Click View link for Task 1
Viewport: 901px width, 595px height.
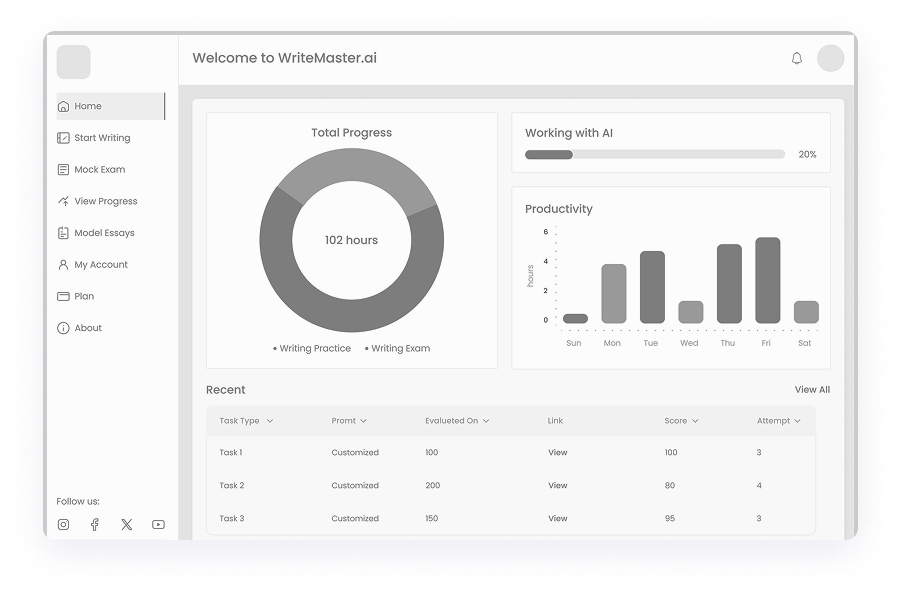click(557, 452)
